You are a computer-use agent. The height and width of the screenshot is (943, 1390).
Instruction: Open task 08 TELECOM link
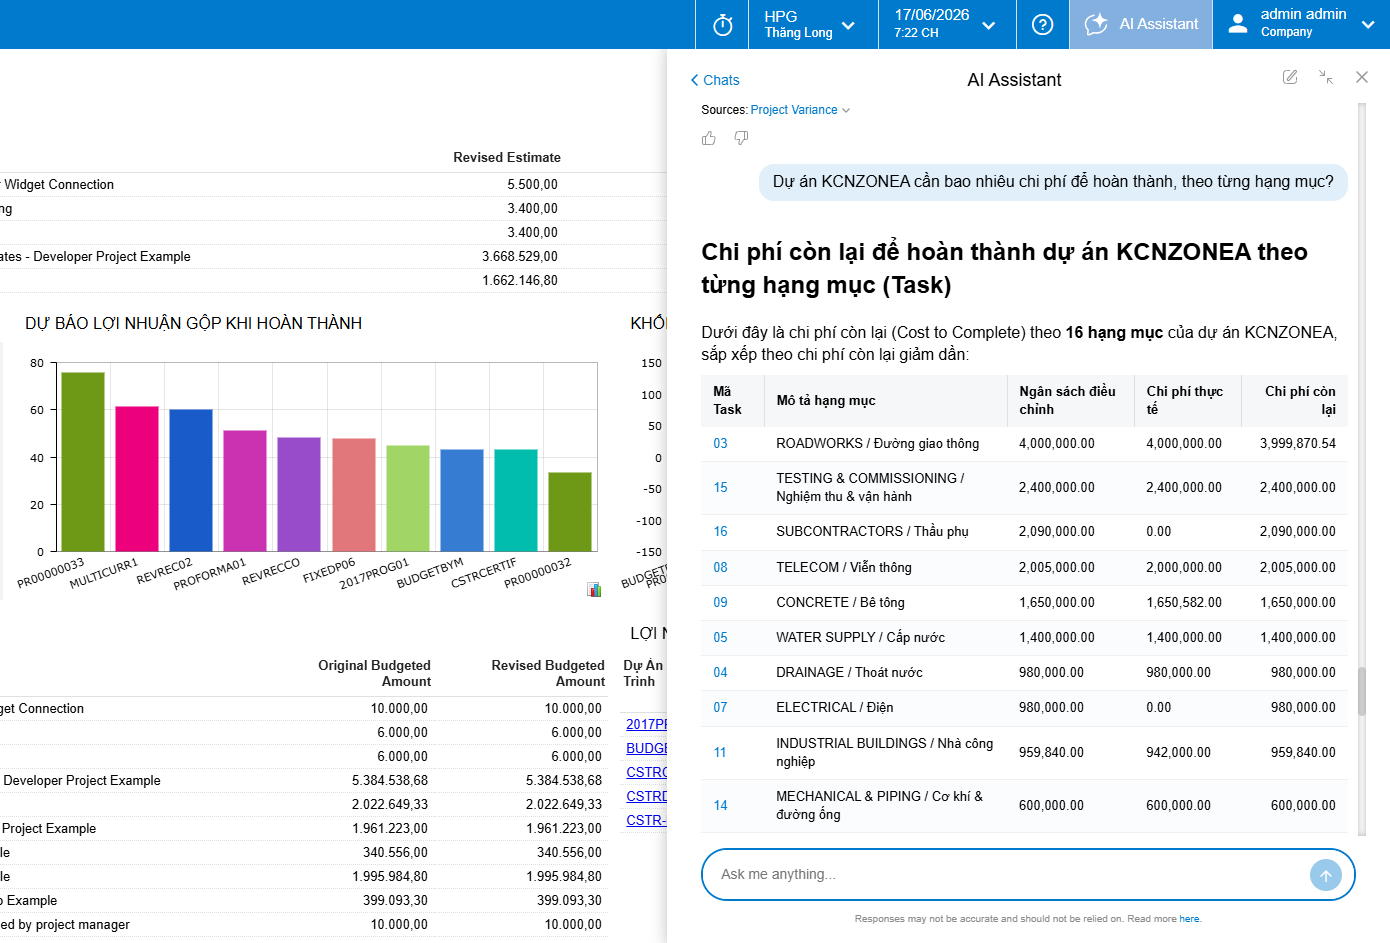coord(720,567)
